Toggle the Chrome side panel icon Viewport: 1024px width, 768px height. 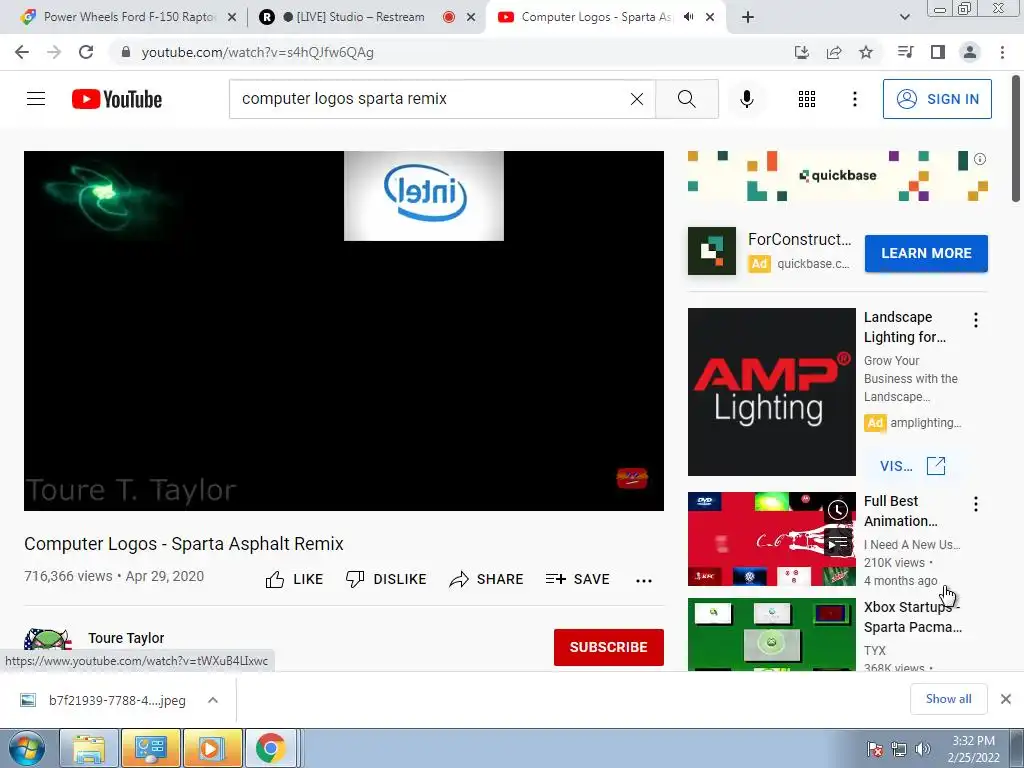click(x=938, y=52)
